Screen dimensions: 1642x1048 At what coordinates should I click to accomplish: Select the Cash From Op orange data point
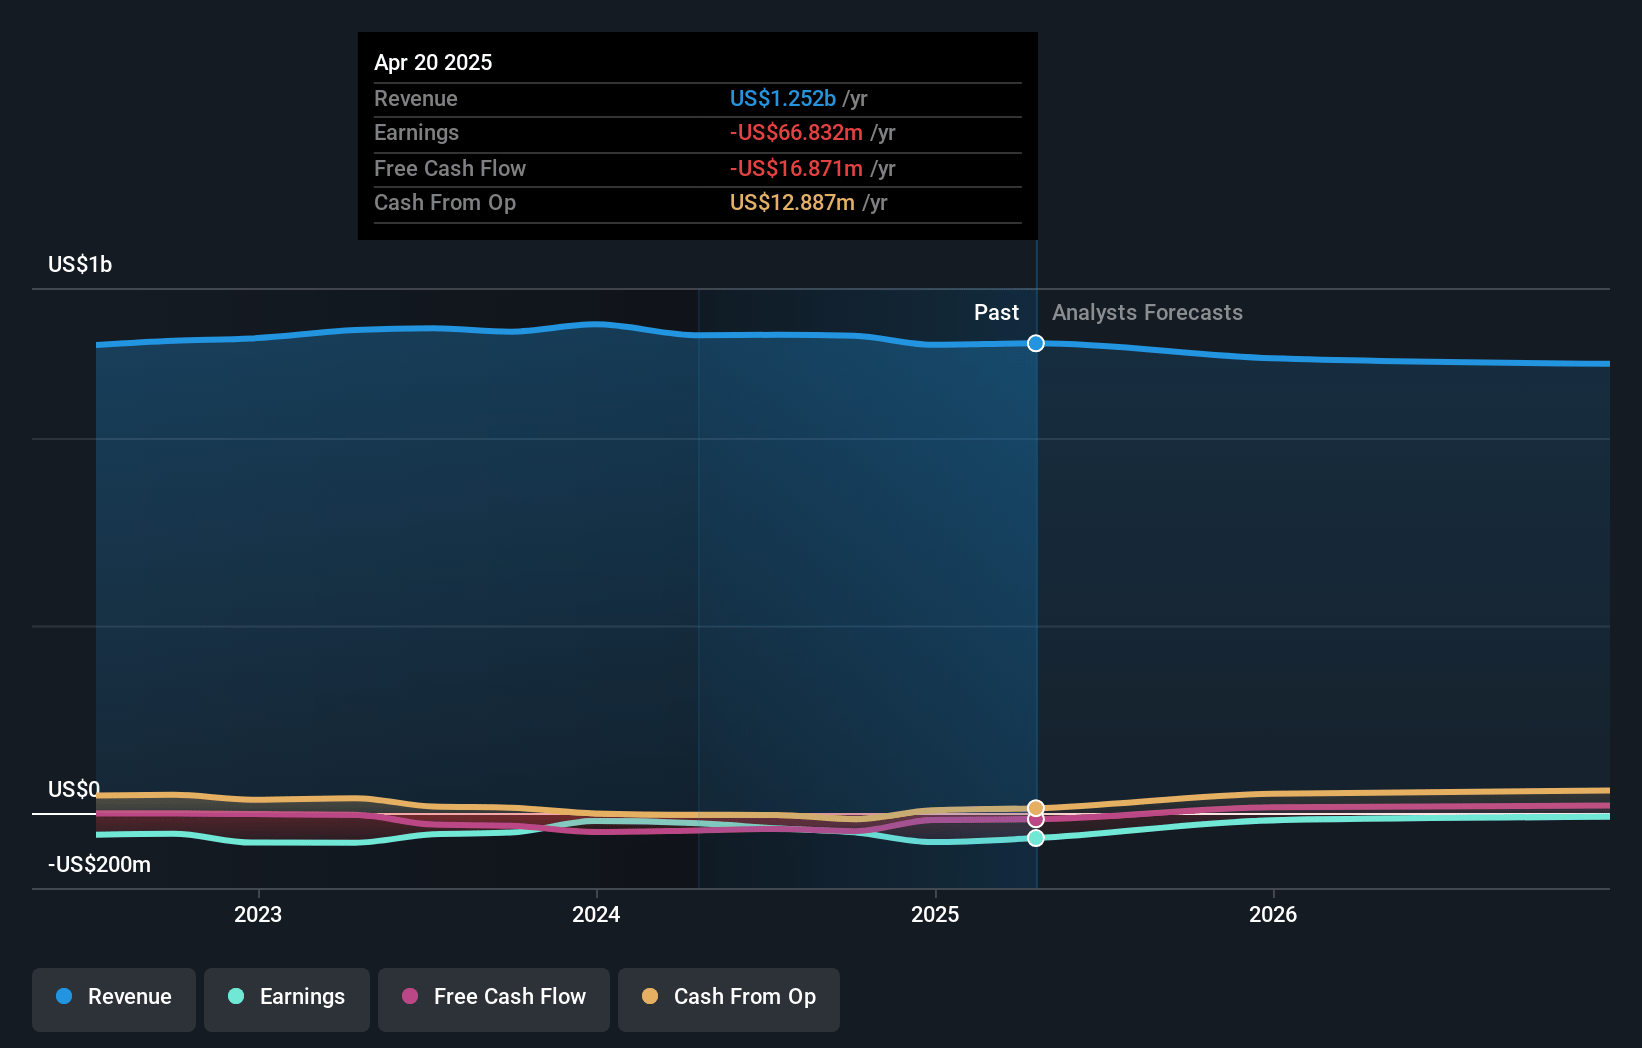pos(1036,808)
